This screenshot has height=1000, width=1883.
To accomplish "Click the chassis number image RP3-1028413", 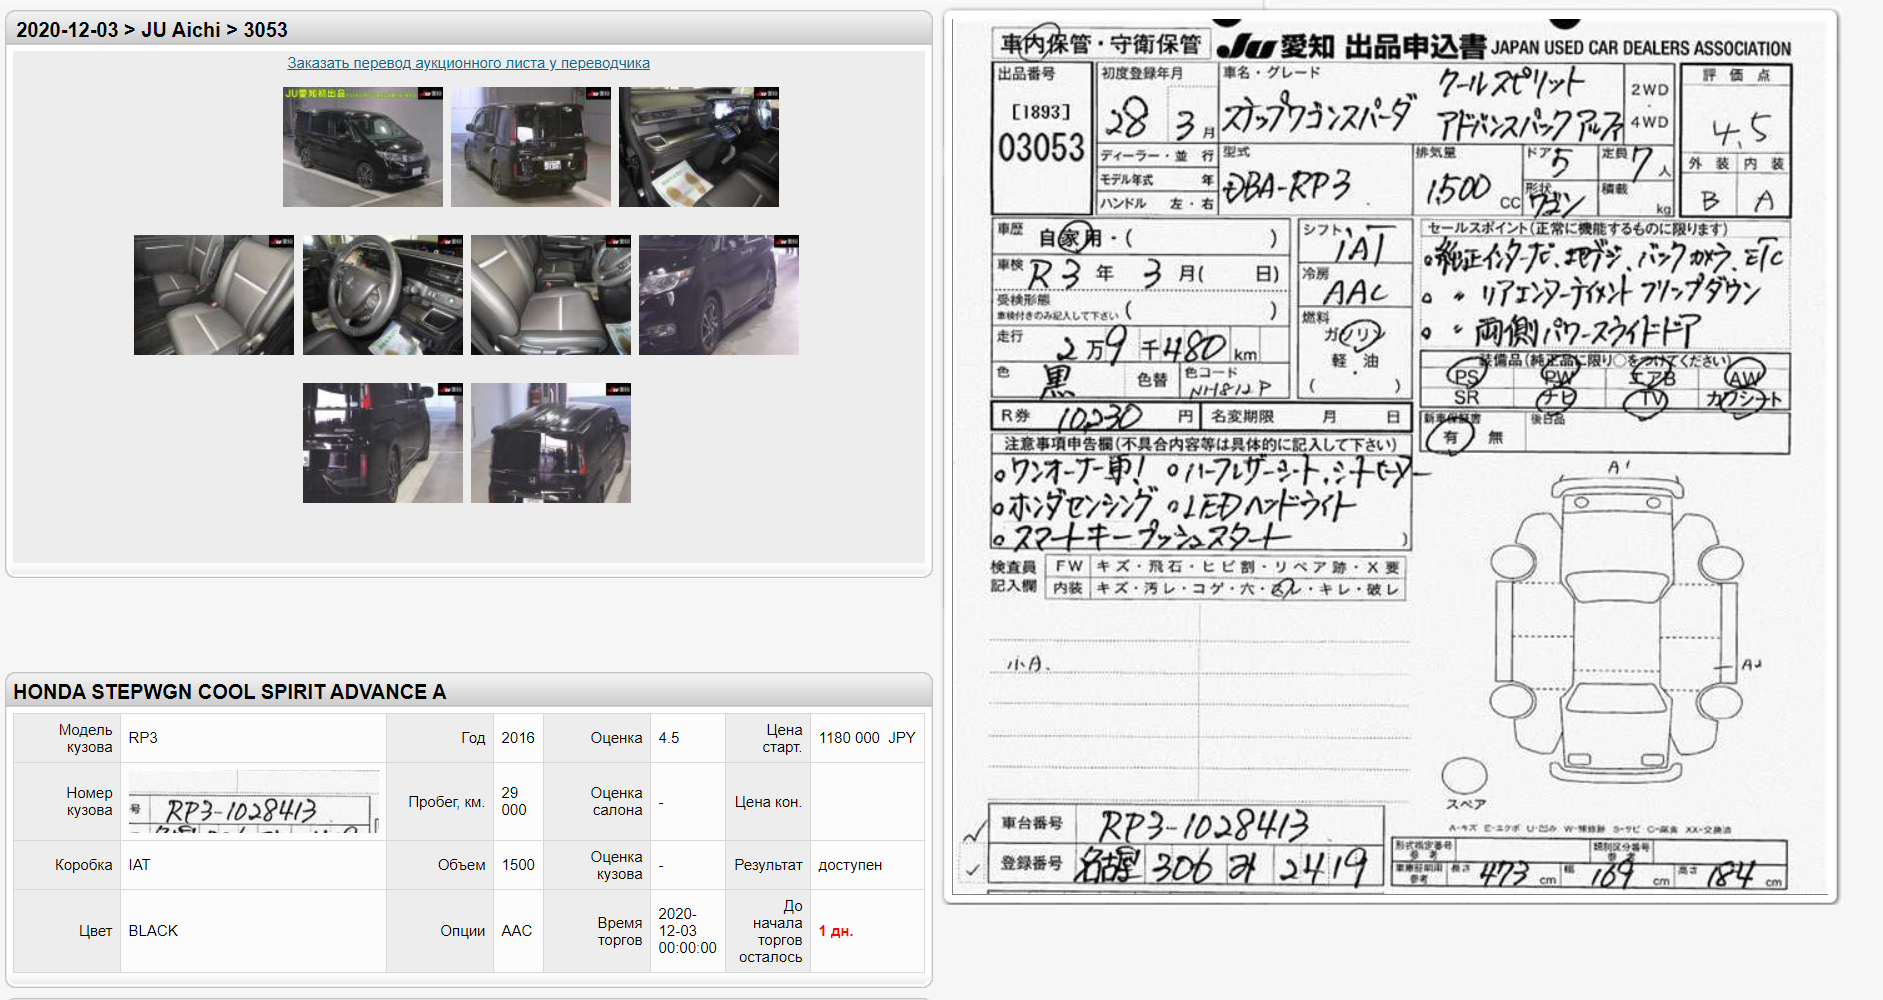I will pos(254,802).
